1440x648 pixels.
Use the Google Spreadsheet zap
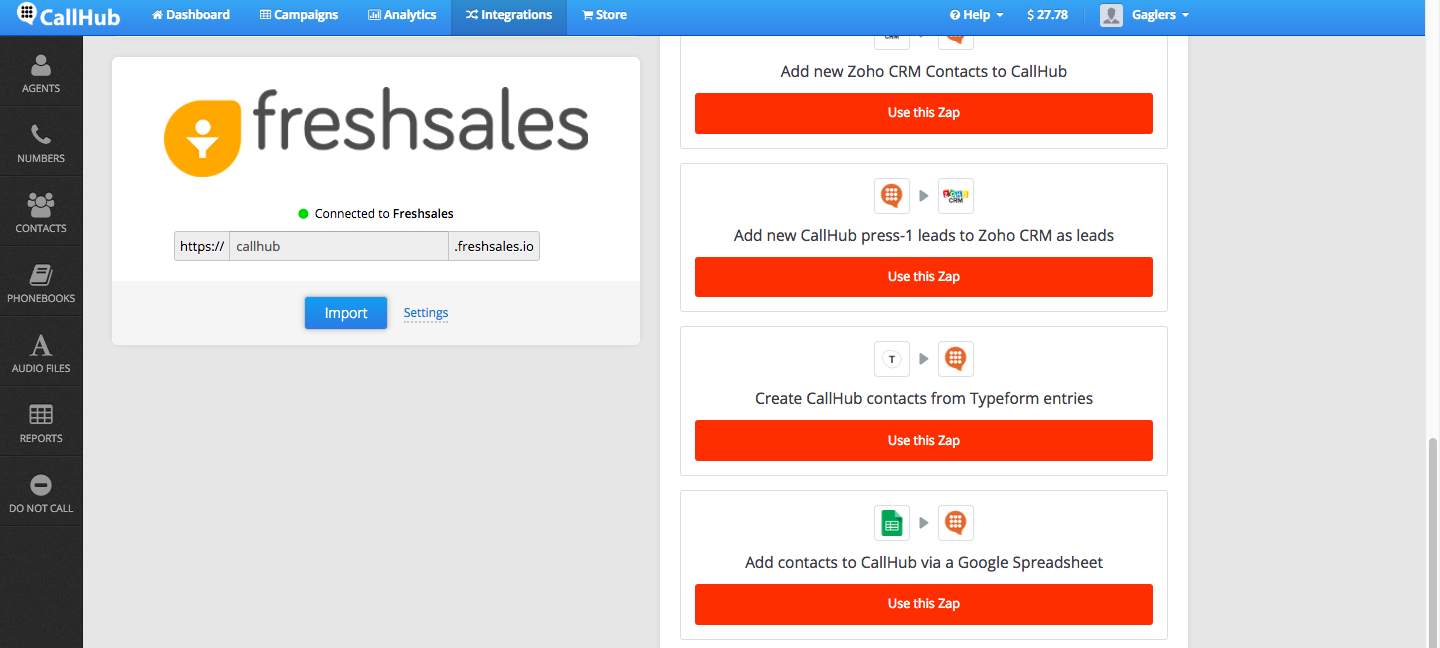tap(924, 604)
